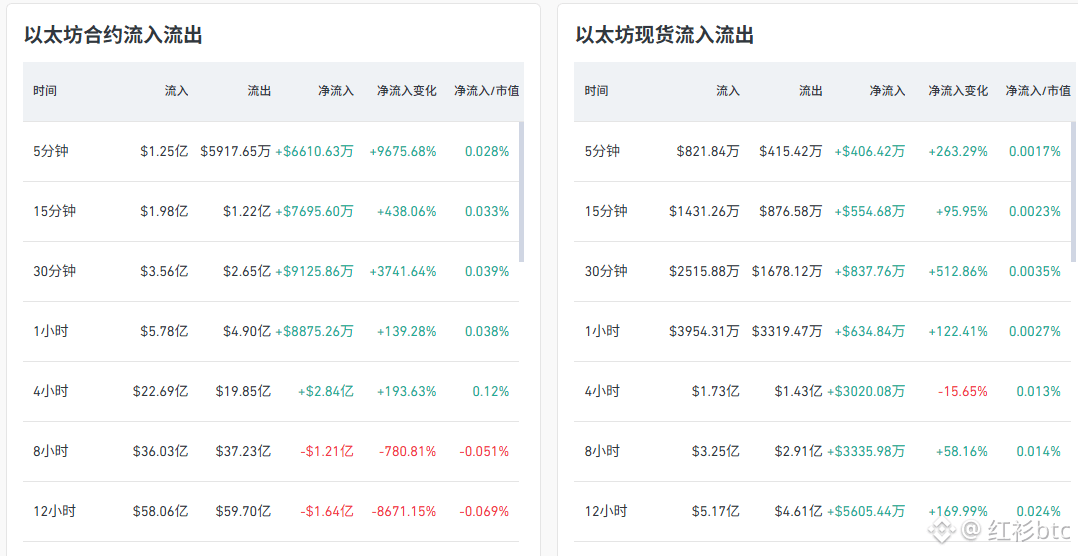Click the 30分钟 row label in 合约 table
The height and width of the screenshot is (556, 1078).
54,271
